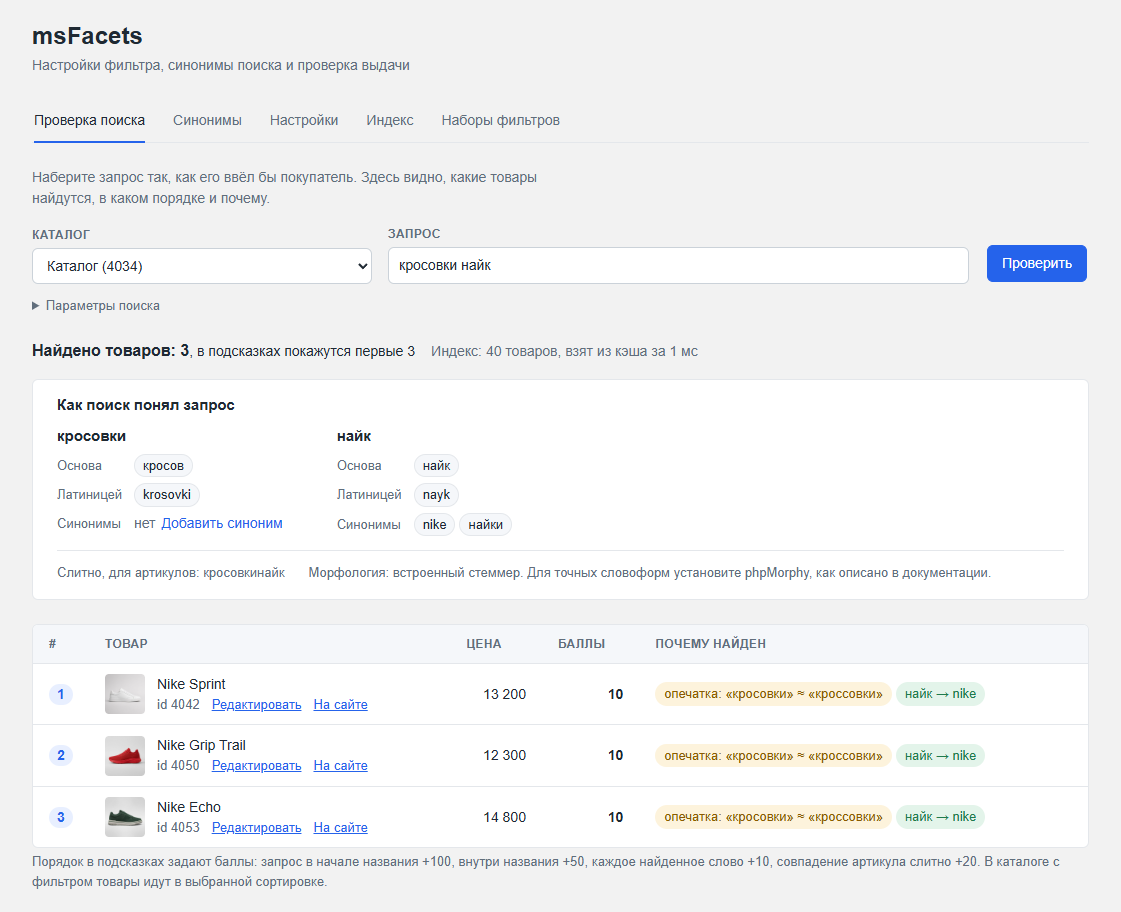Go to the Индекс tab
This screenshot has height=912, width=1121.
(390, 120)
